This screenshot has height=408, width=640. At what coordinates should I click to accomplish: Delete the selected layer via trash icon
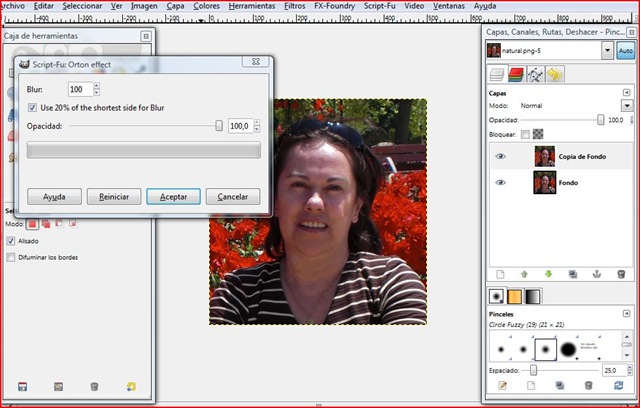point(621,274)
